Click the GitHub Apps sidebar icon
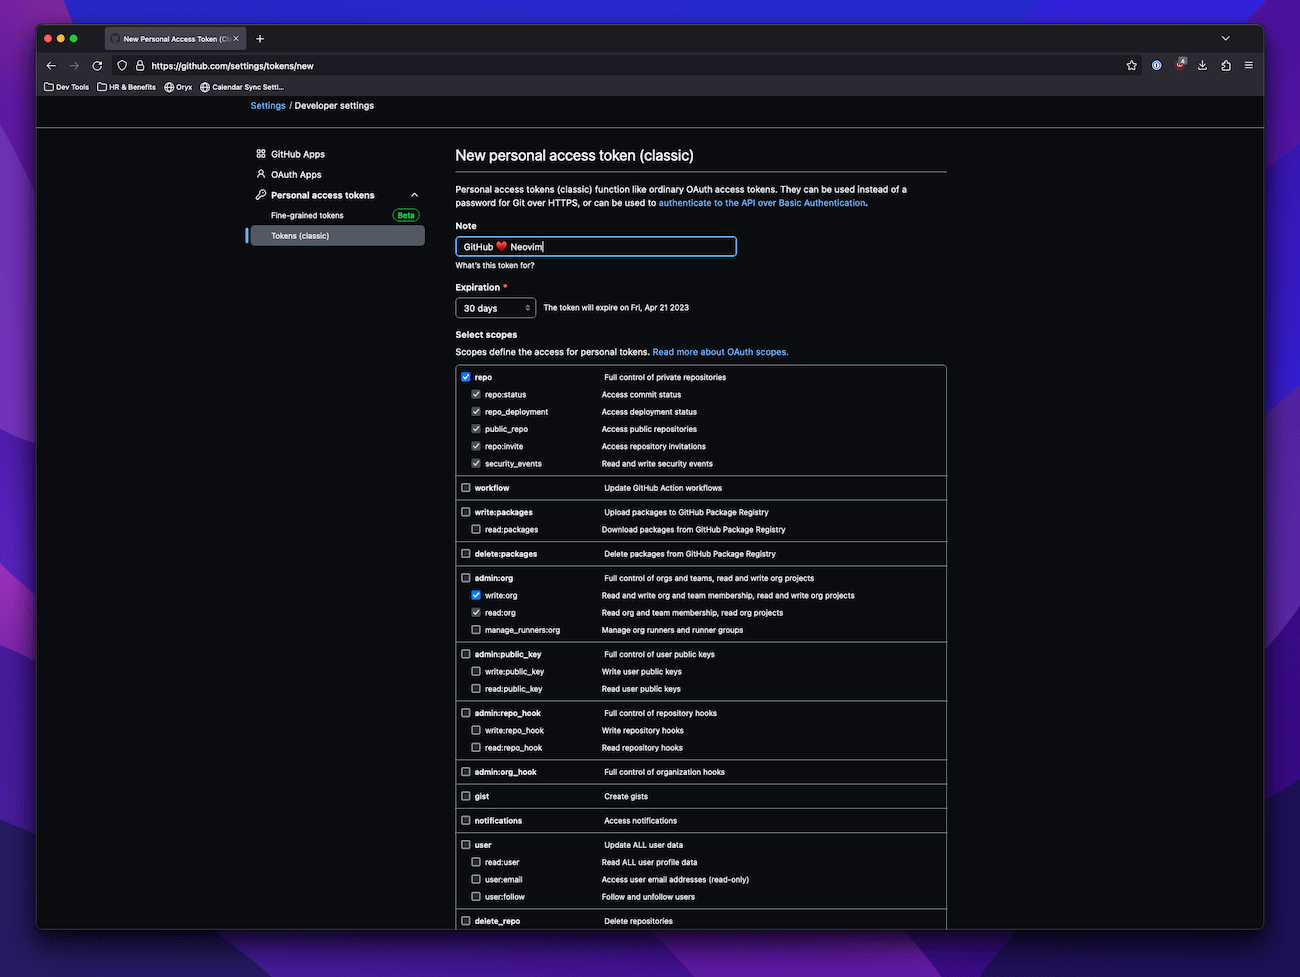The width and height of the screenshot is (1300, 977). pos(259,154)
